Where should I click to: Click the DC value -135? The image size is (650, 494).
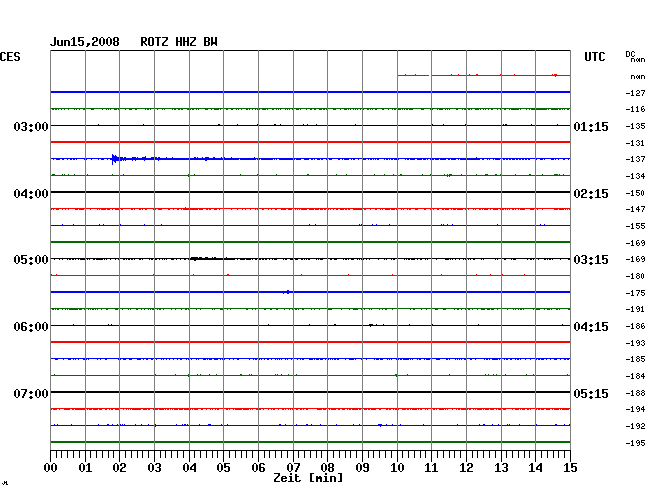click(x=635, y=126)
